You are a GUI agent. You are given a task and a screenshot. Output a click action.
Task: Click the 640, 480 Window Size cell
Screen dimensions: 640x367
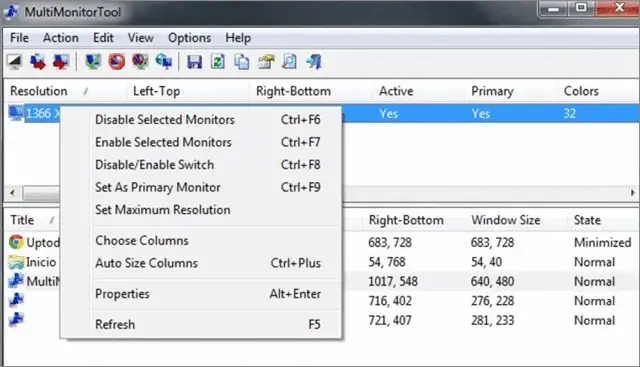pyautogui.click(x=492, y=281)
